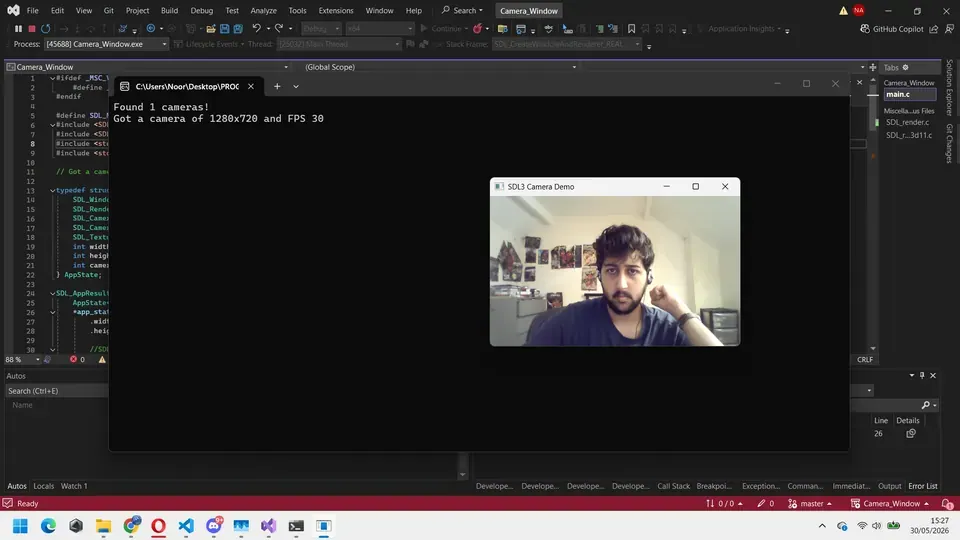Toggle a bookmark with the bookmark icon
Image resolution: width=960 pixels, height=540 pixels.
point(631,29)
